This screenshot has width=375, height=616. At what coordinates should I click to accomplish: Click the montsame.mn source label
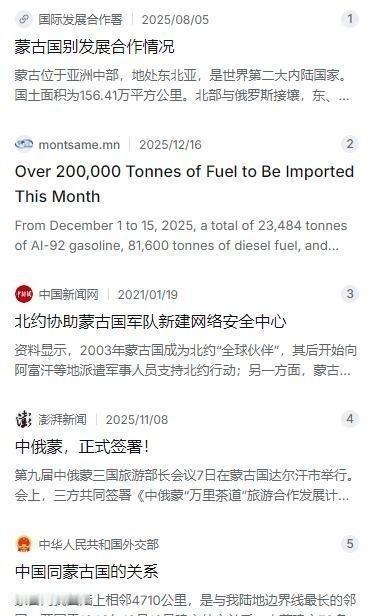coord(79,145)
